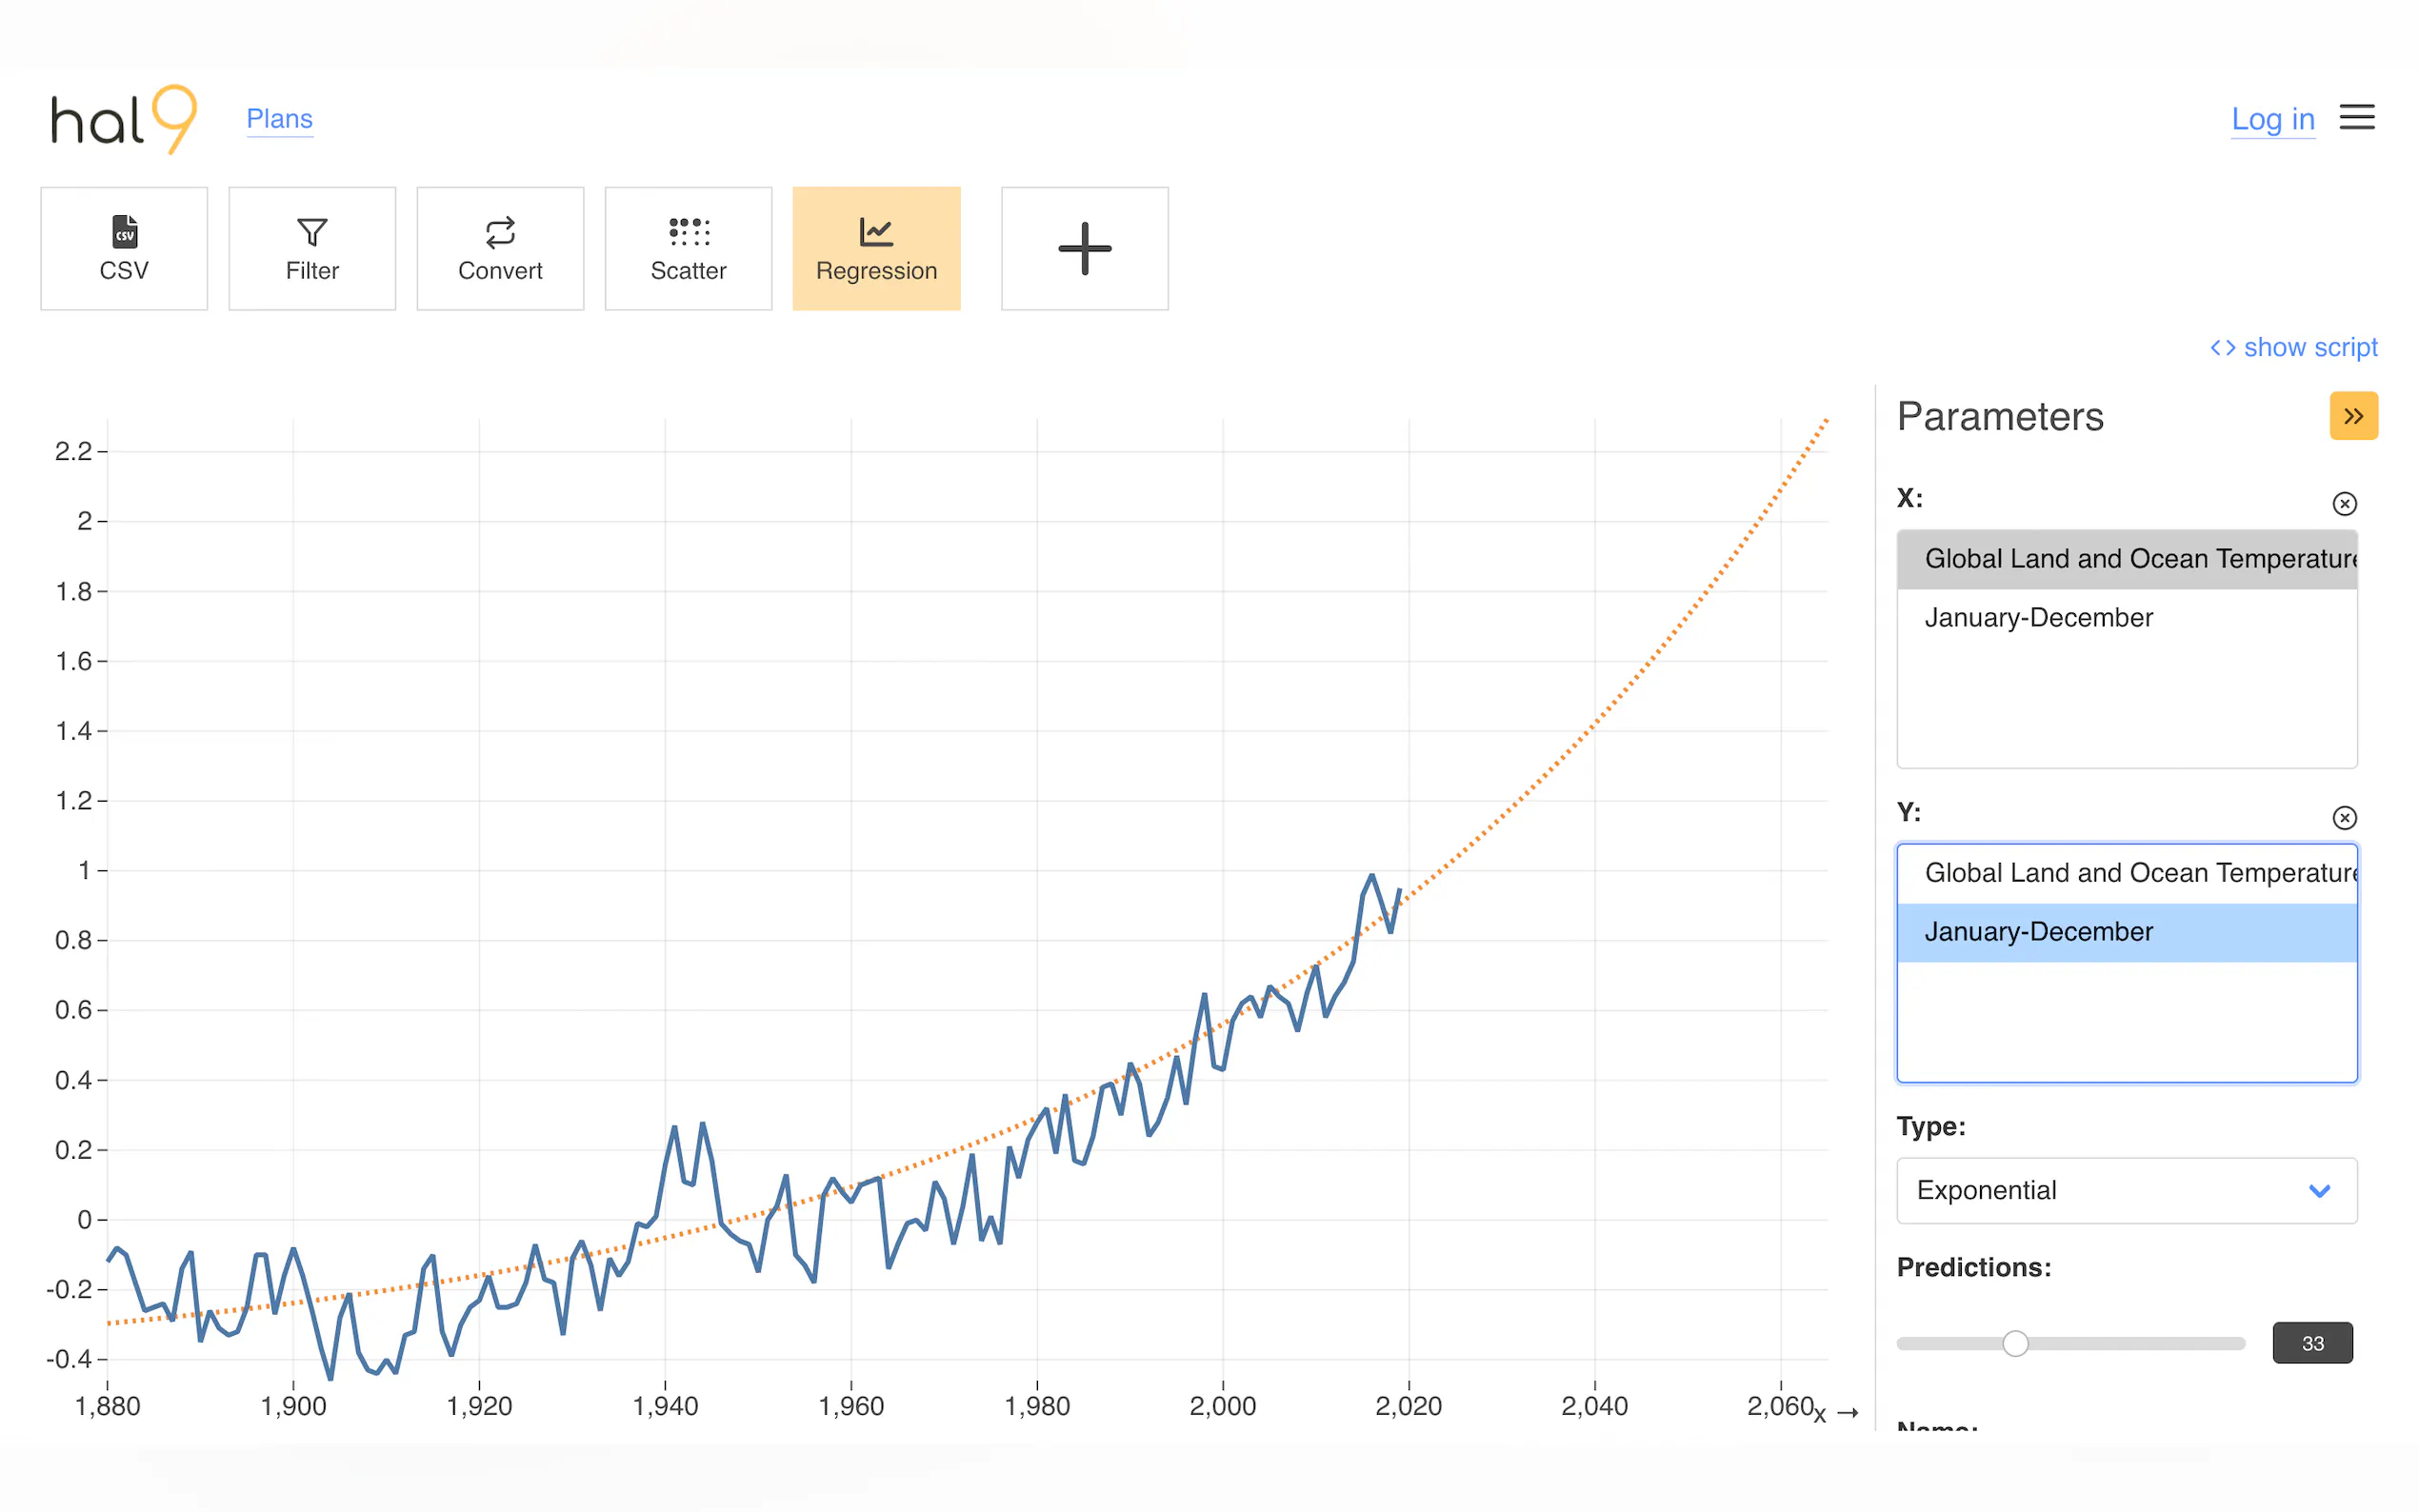
Task: Select the Scatter chart step
Action: 688,248
